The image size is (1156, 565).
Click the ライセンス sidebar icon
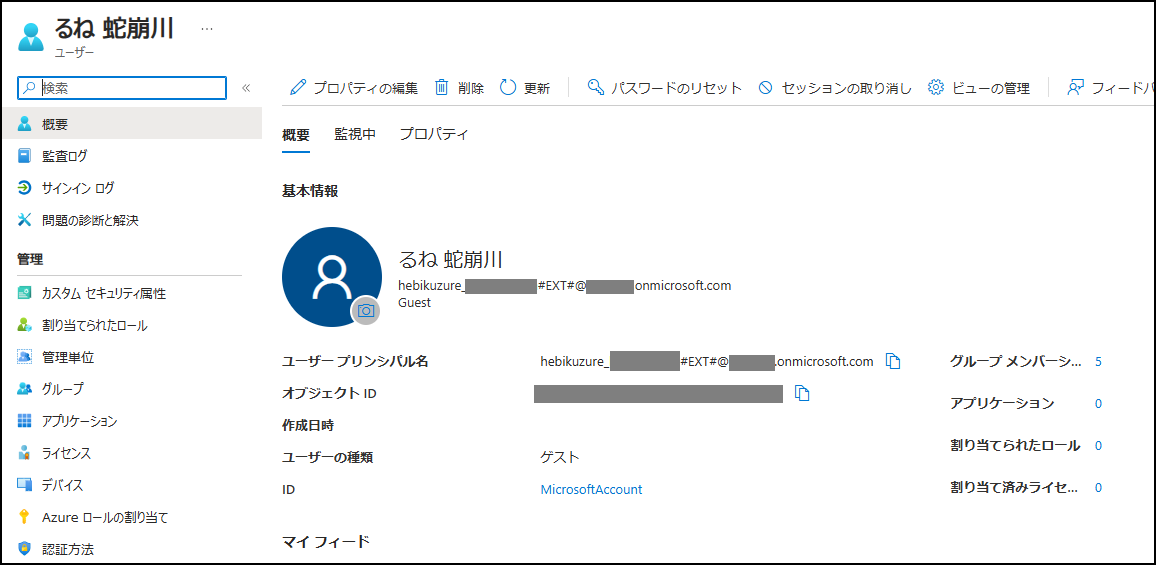pos(25,453)
